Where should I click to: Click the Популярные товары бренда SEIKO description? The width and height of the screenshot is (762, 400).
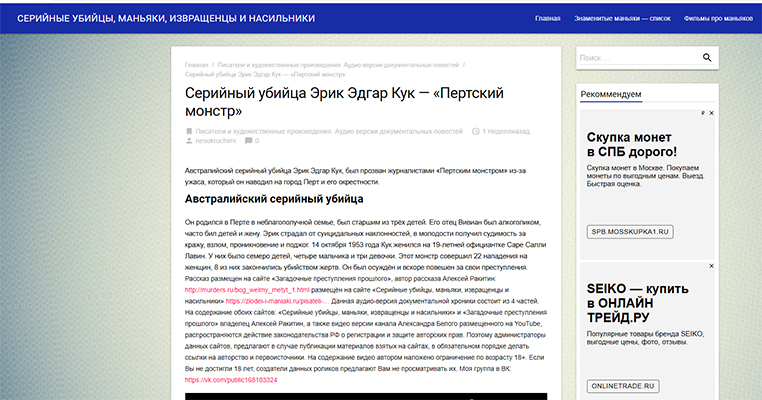[645, 338]
